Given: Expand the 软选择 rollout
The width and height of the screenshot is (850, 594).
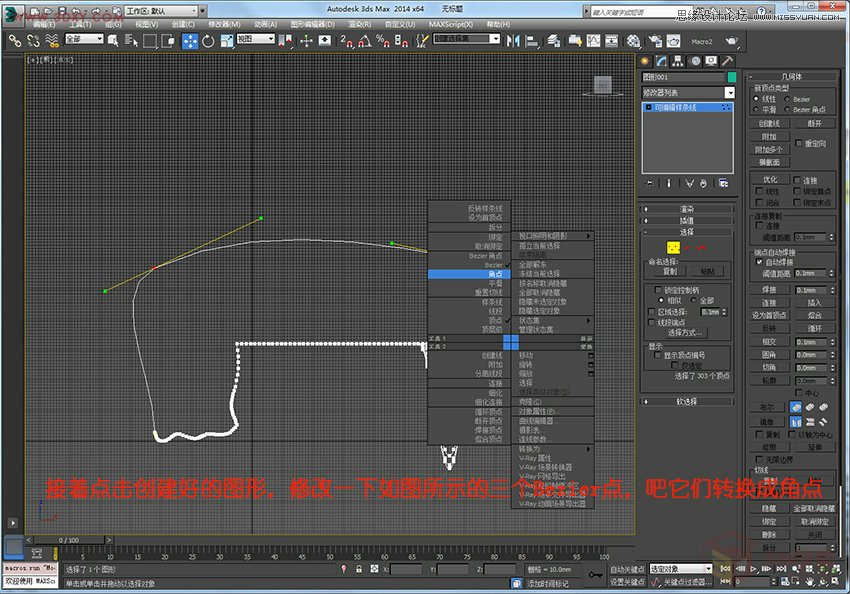Looking at the screenshot, I should point(687,402).
